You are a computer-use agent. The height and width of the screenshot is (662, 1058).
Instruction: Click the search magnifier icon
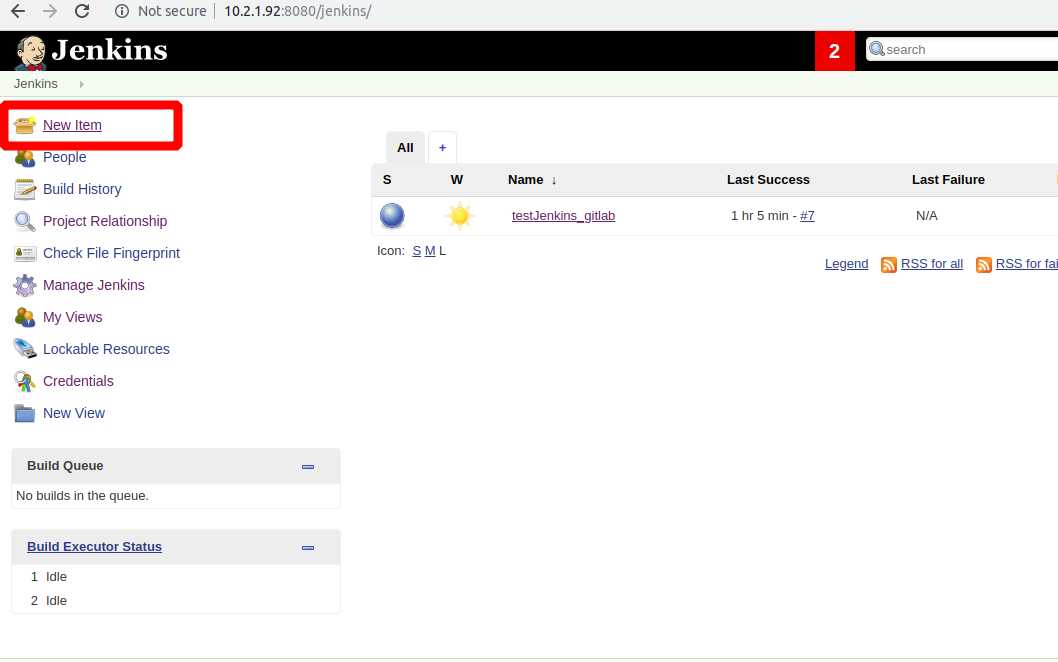coord(876,49)
